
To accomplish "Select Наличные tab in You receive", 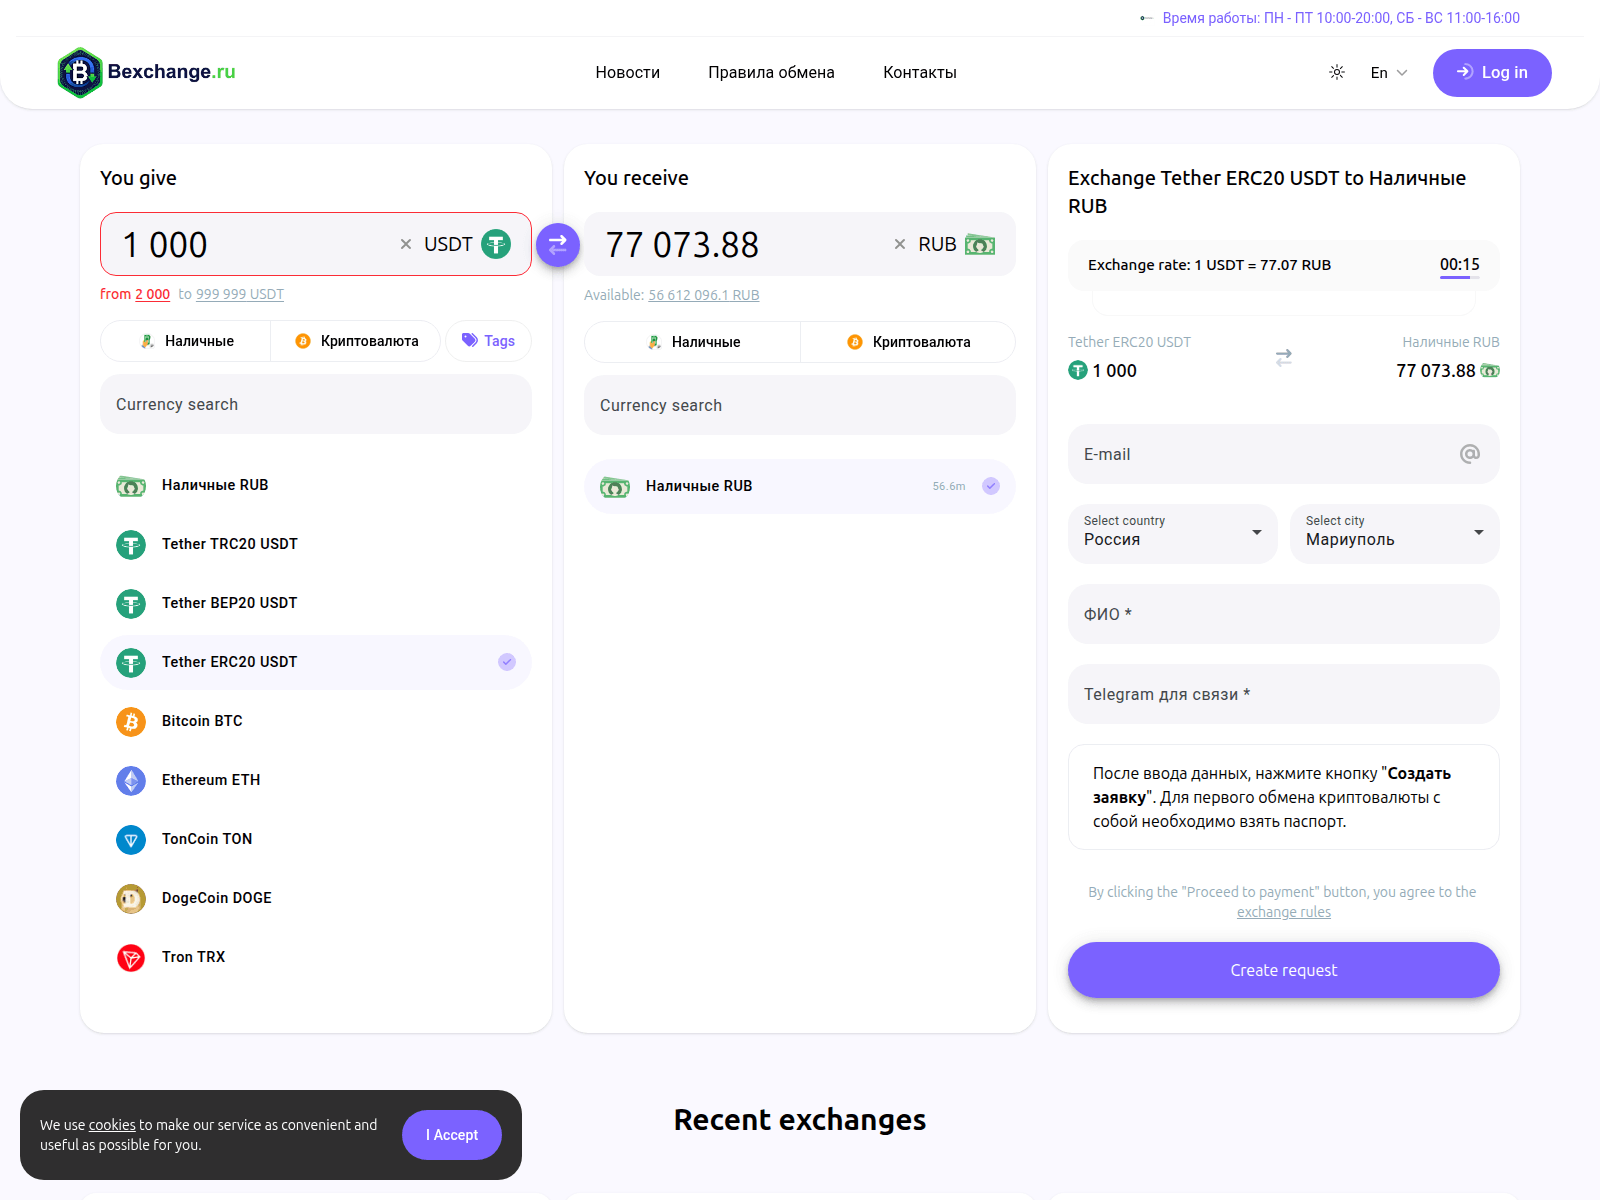I will click(x=693, y=342).
